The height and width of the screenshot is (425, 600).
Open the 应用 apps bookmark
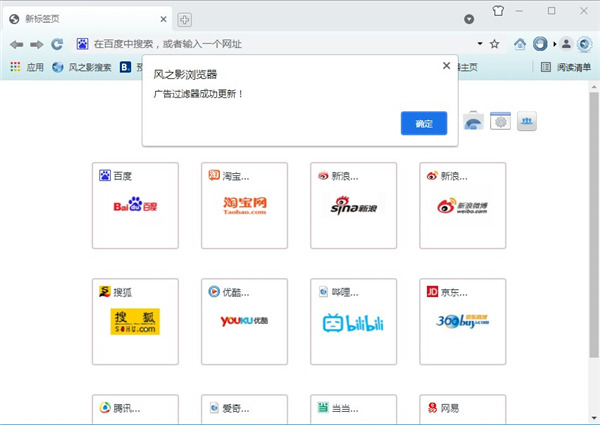tap(27, 67)
